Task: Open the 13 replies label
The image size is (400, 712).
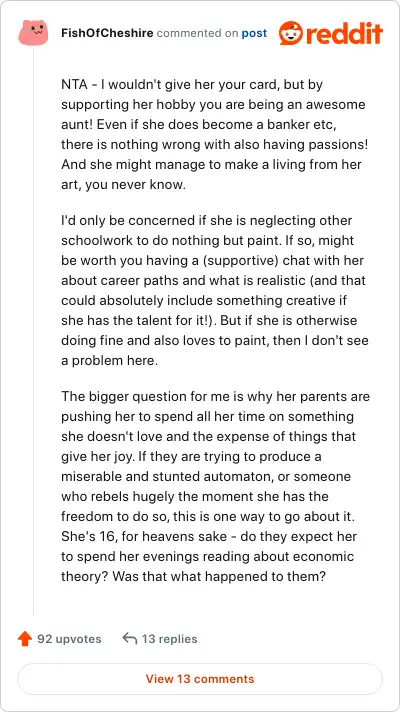Action: [x=169, y=639]
